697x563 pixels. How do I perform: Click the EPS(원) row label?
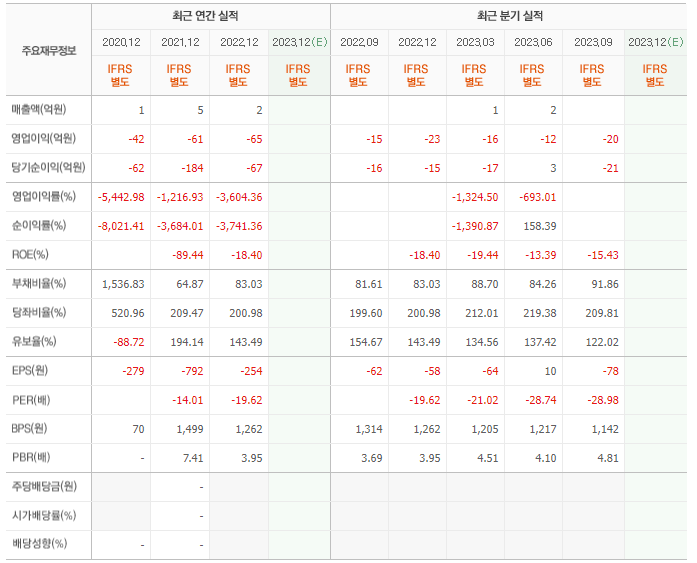(29, 371)
